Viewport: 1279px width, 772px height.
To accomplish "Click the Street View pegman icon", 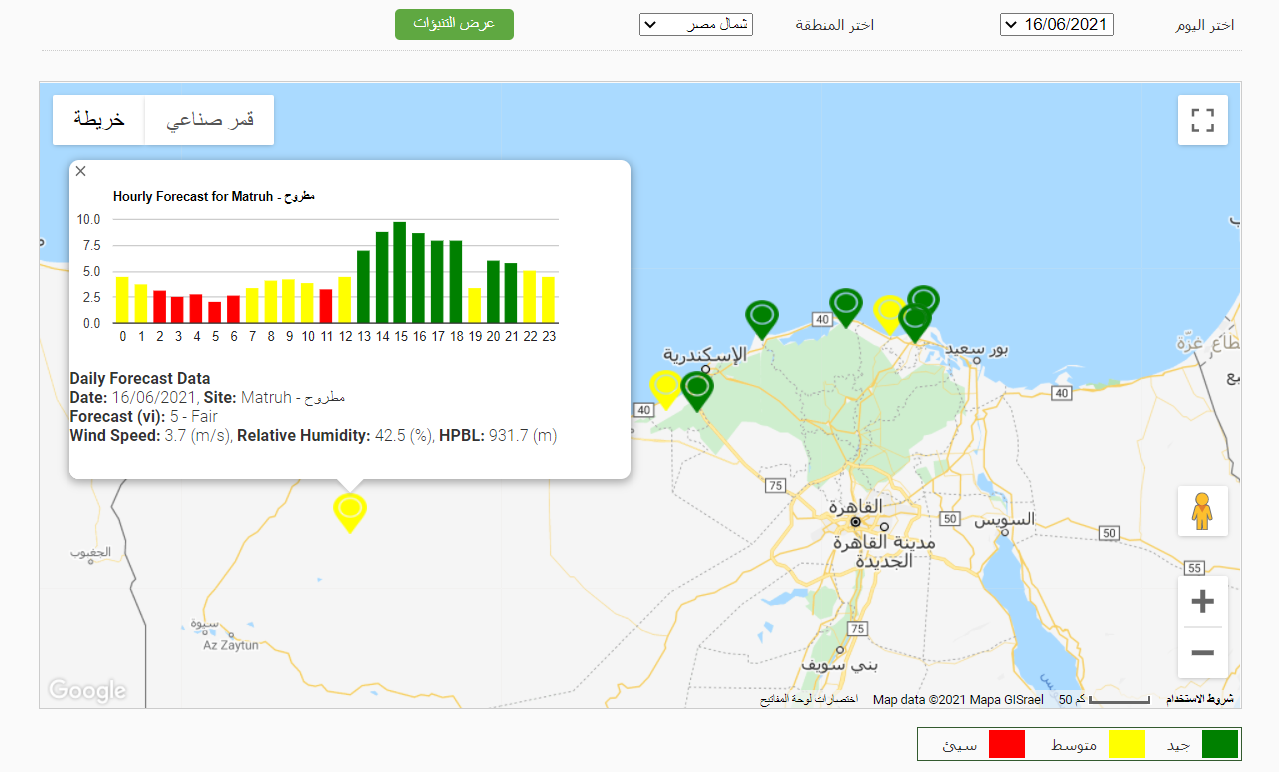I will point(1202,511).
